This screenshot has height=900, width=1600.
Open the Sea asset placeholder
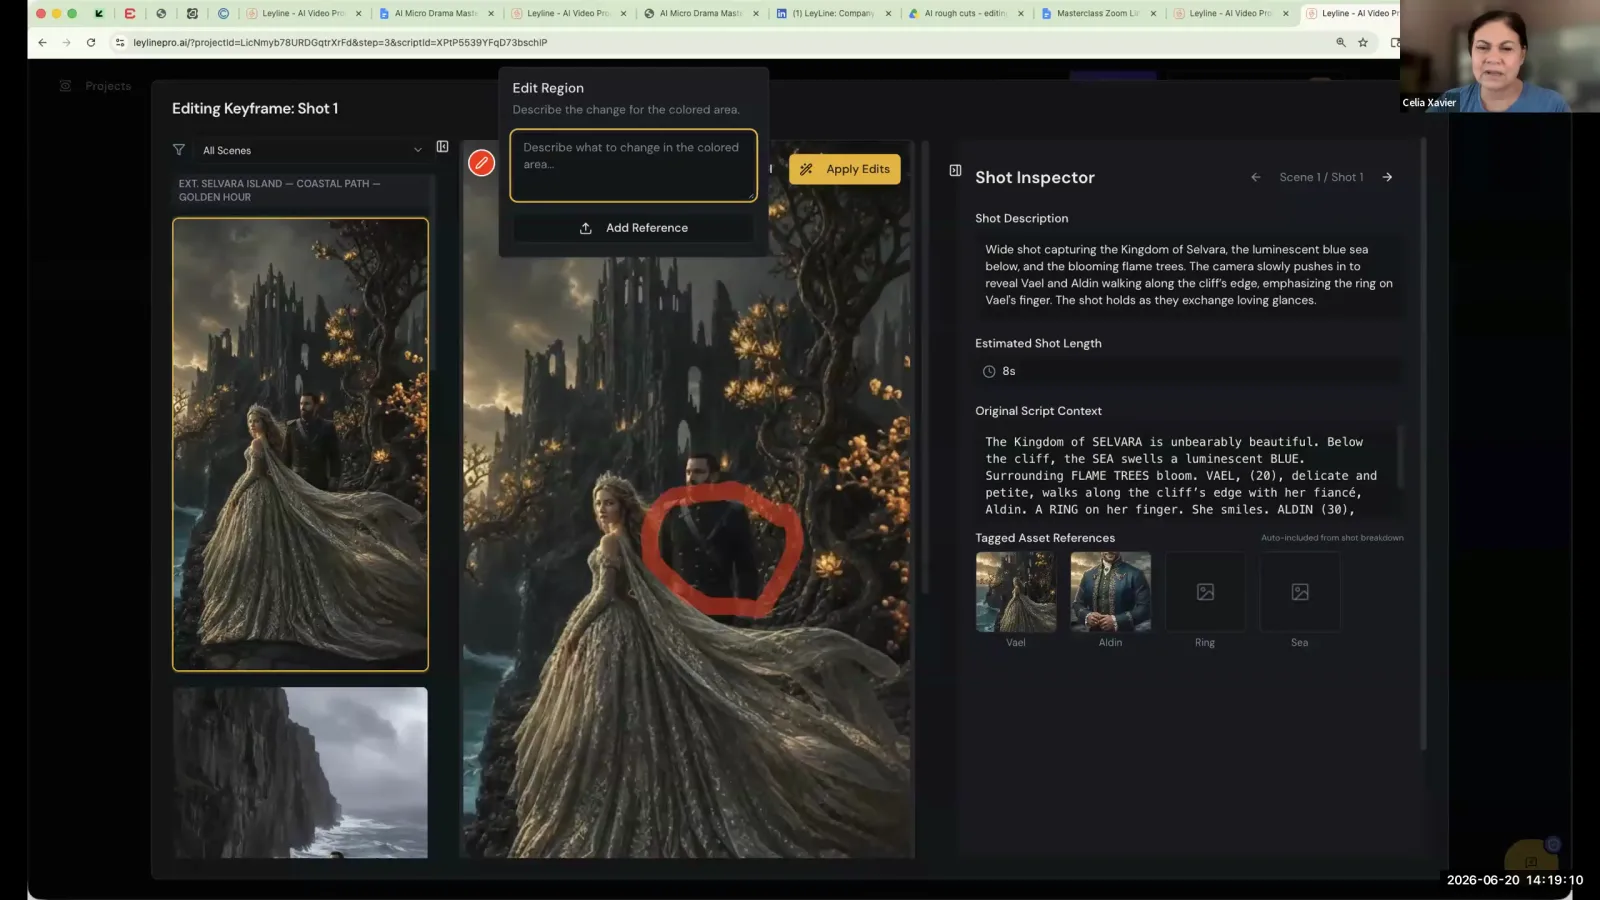pyautogui.click(x=1300, y=592)
